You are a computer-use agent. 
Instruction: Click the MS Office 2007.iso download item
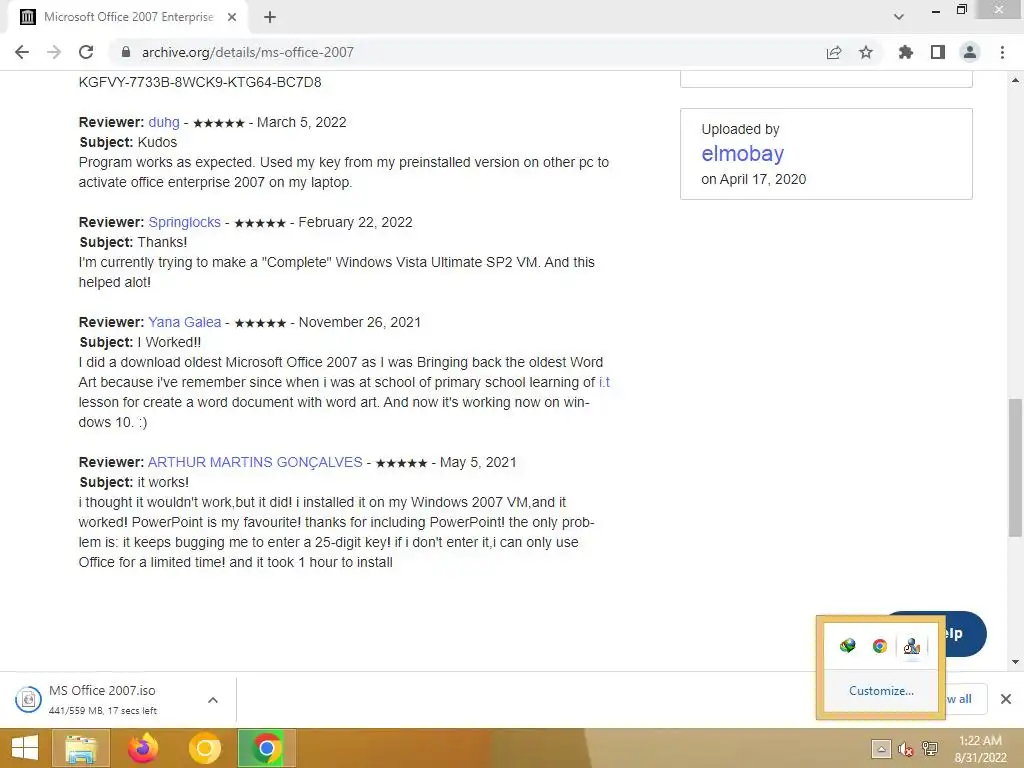coord(104,699)
